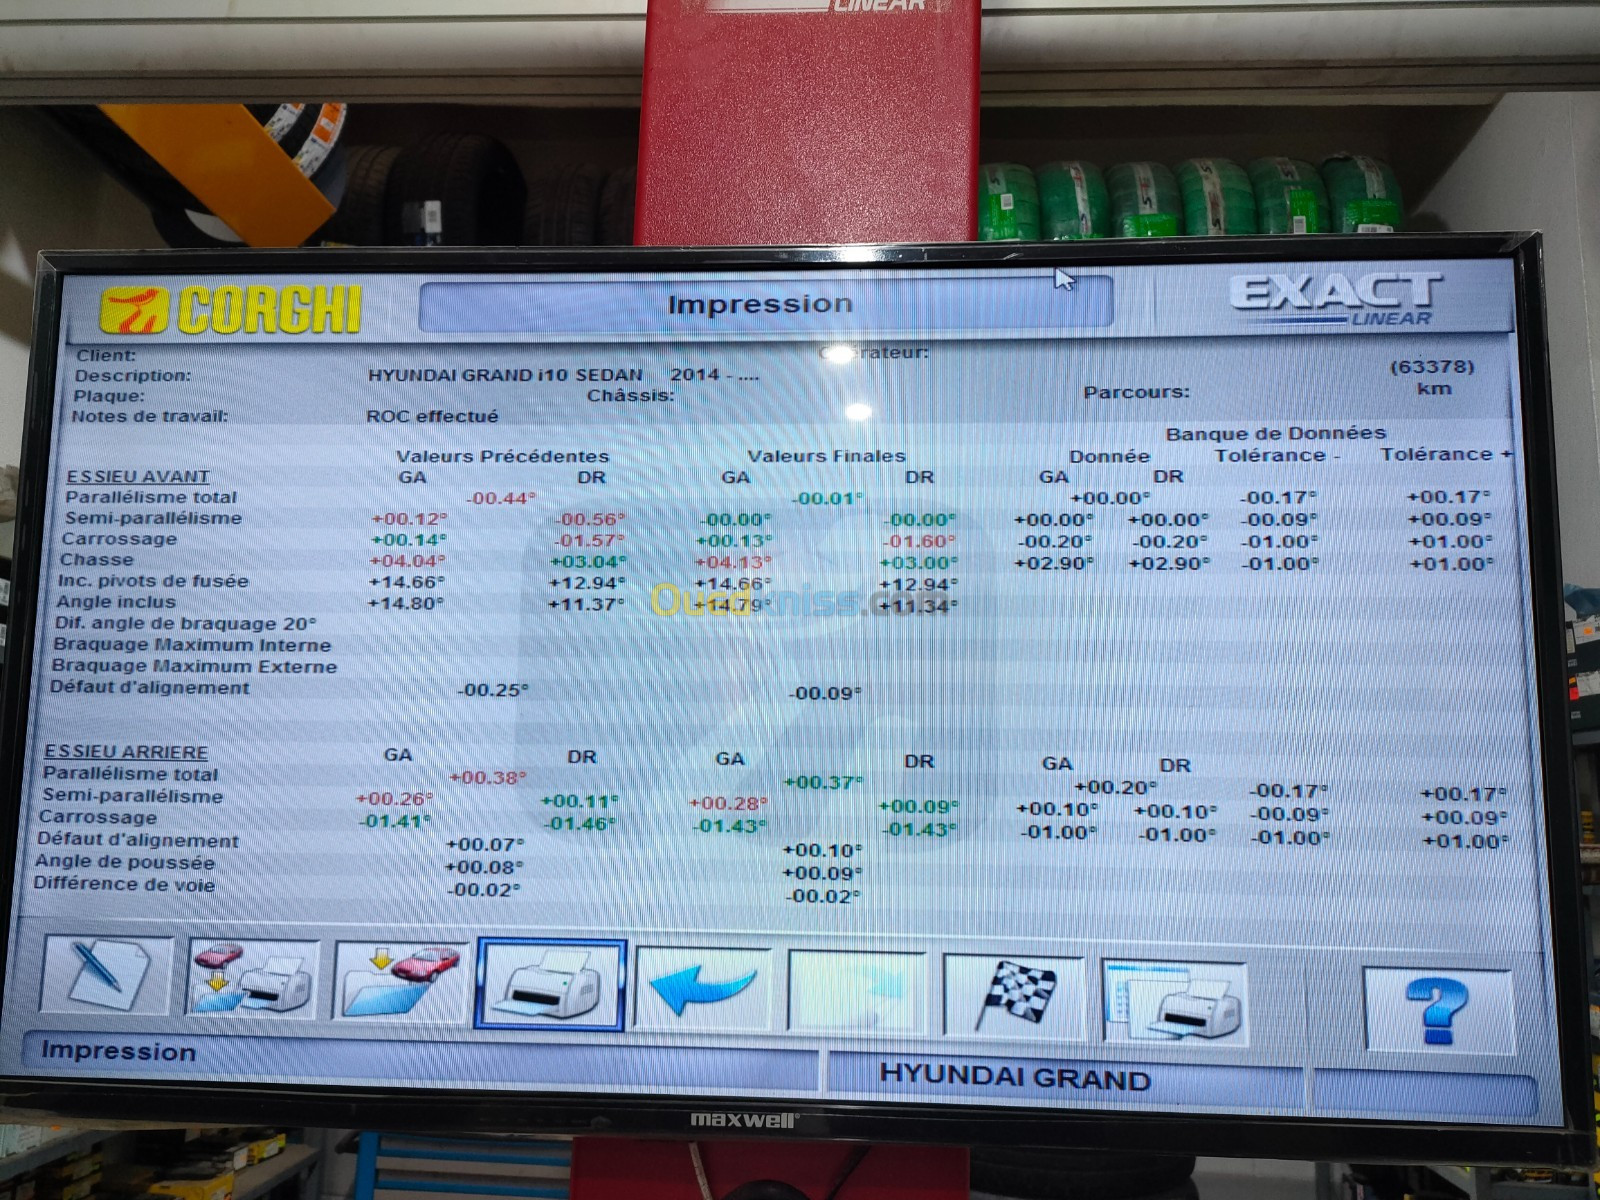Select the Chasse row label
Screen dimensions: 1600x1200
(96, 560)
